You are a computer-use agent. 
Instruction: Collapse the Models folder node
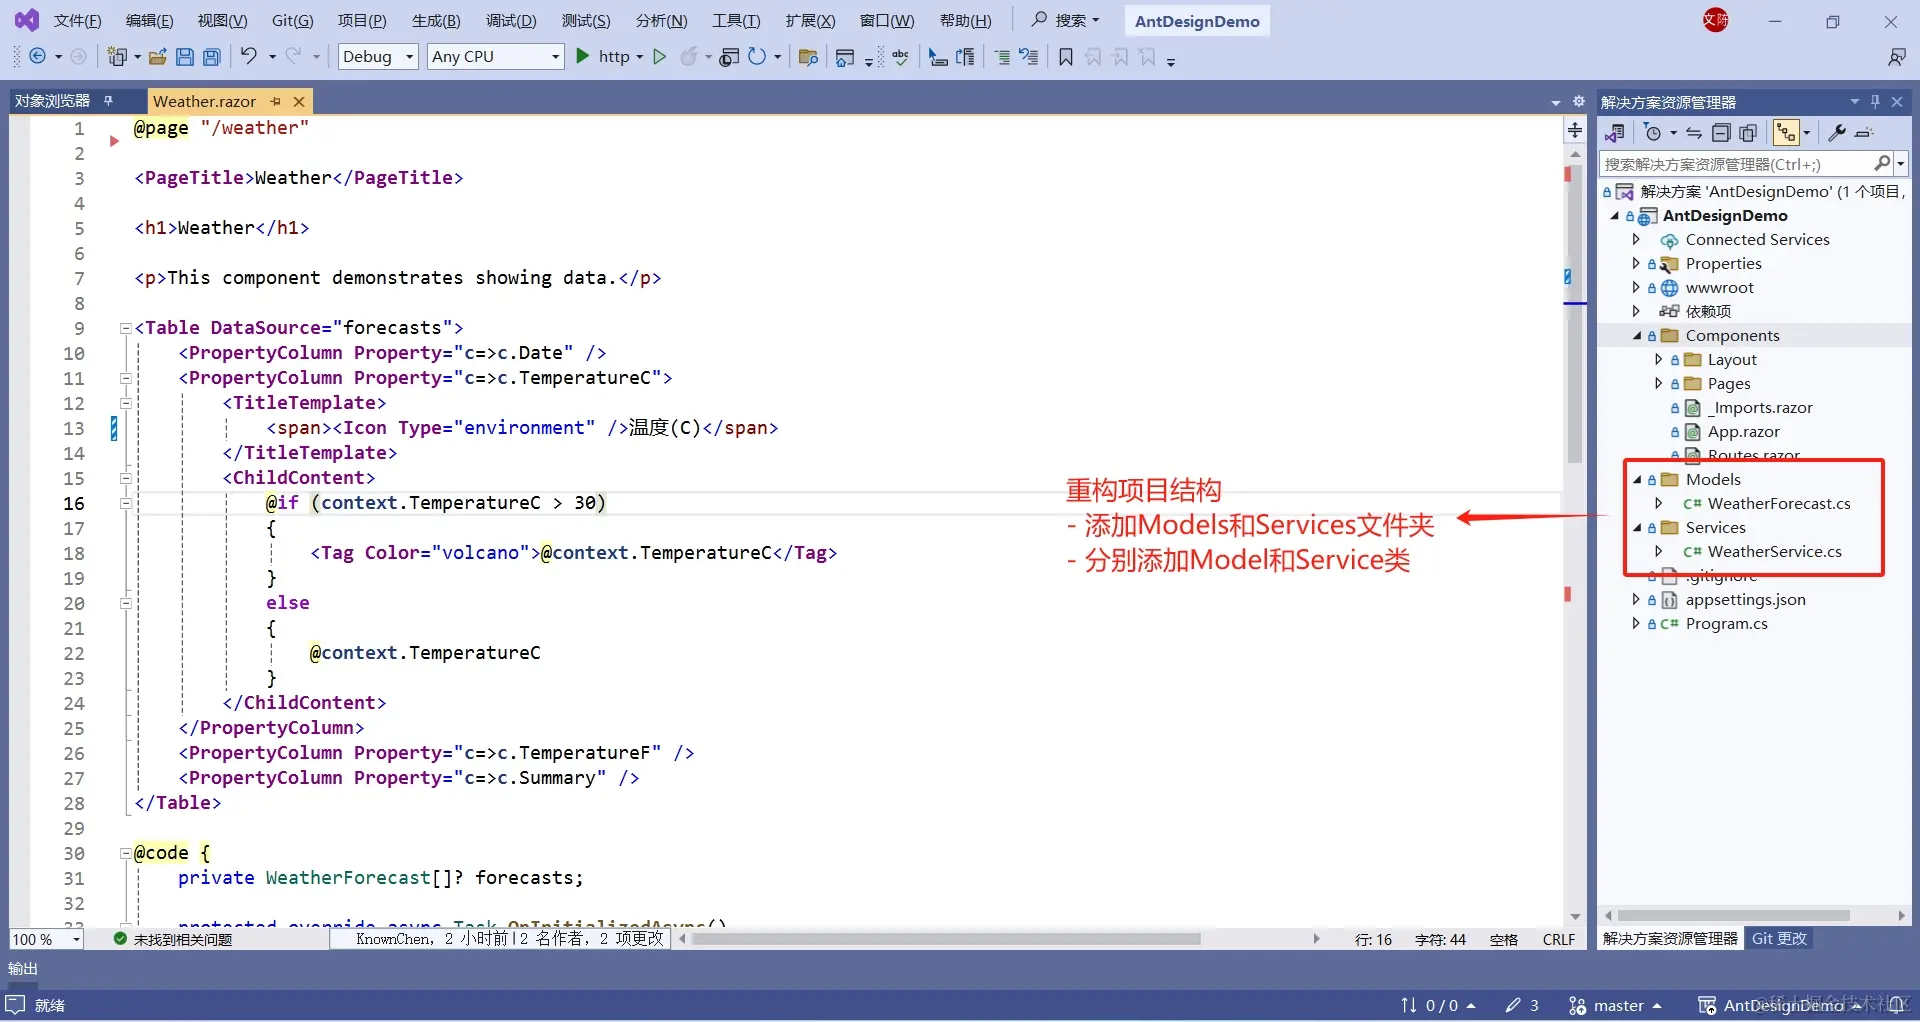point(1637,480)
